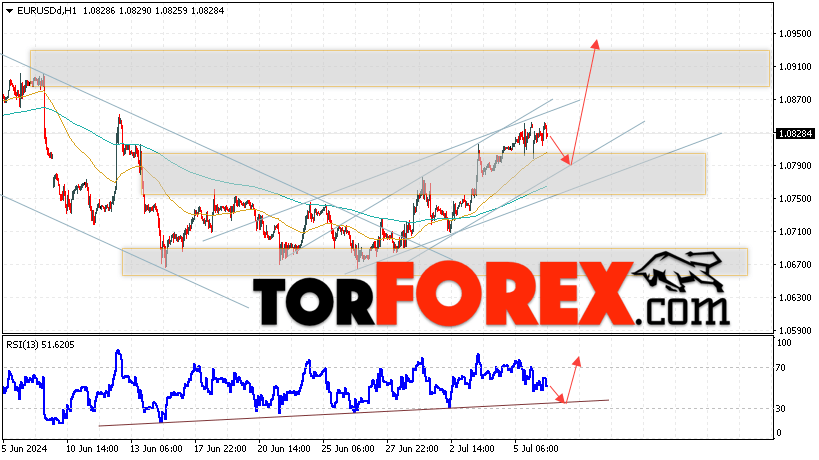Screen dimensions: 819x460
Task: Click the current price tag 1.08284
Action: pos(795,134)
